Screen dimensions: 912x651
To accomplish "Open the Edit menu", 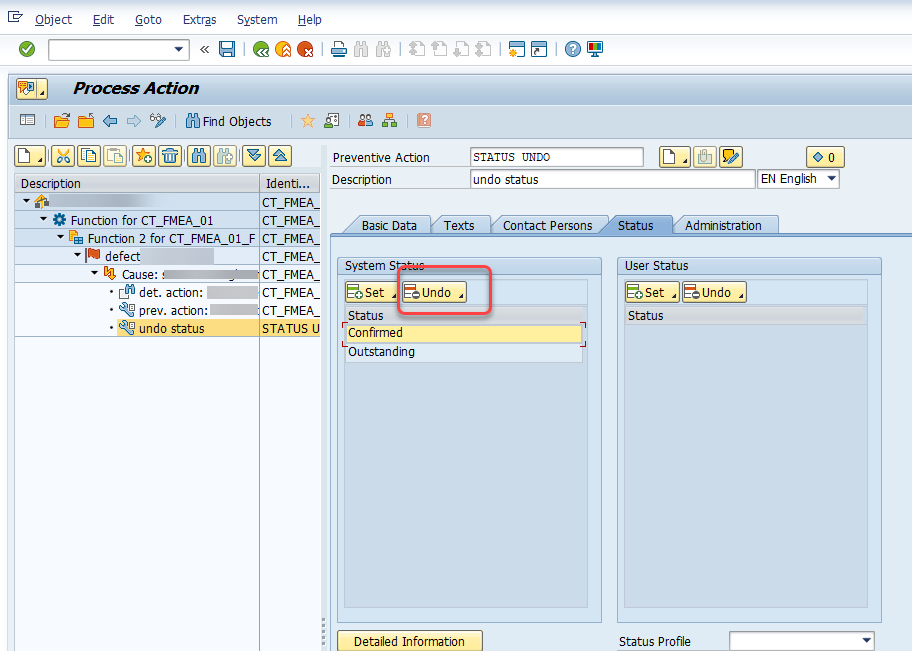I will (104, 20).
